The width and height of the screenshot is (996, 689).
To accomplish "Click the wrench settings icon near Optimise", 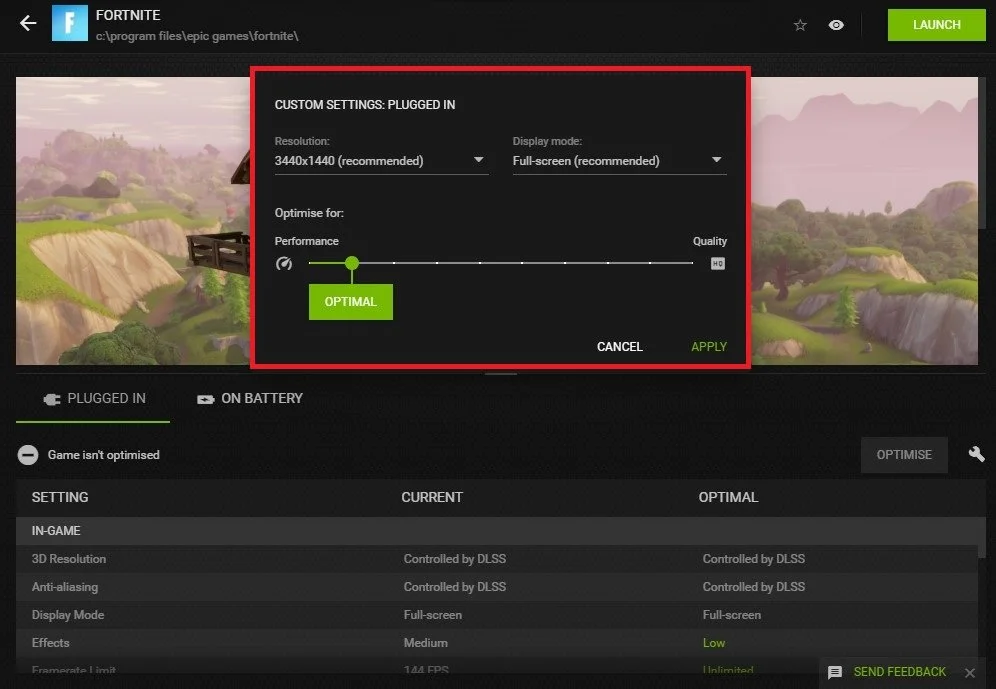I will pos(976,454).
